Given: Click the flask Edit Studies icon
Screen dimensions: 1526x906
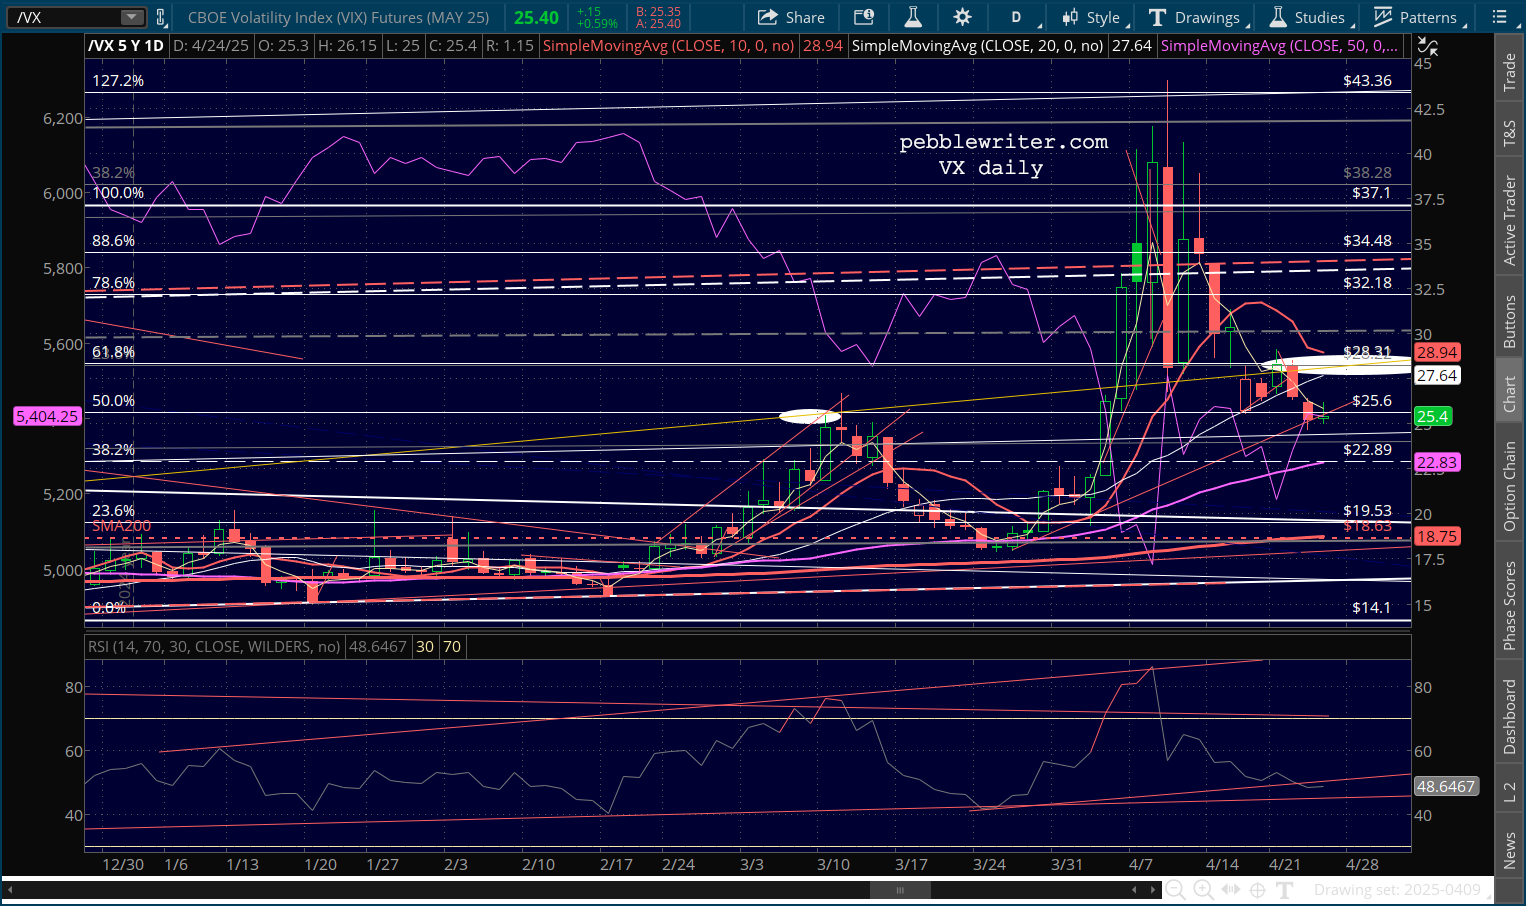Looking at the screenshot, I should (912, 17).
